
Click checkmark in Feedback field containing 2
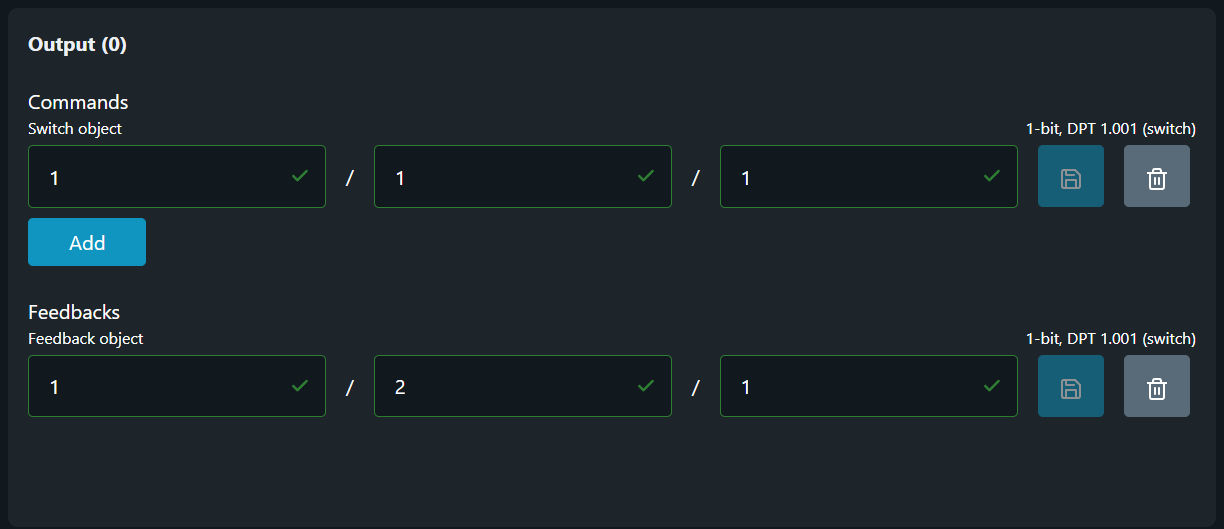click(645, 386)
